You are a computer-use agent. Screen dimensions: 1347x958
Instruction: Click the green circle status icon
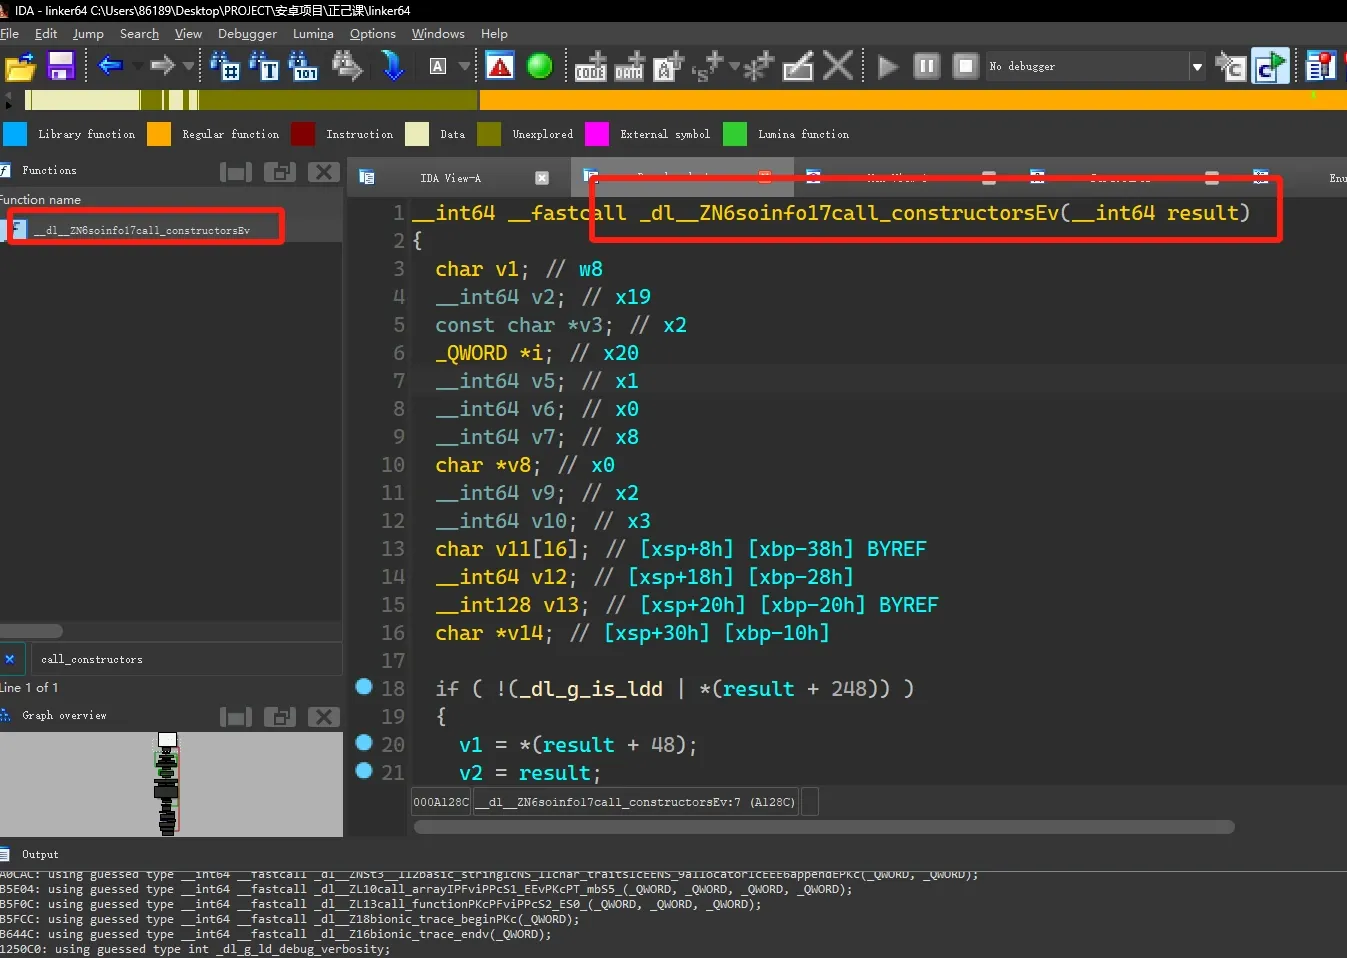[540, 67]
